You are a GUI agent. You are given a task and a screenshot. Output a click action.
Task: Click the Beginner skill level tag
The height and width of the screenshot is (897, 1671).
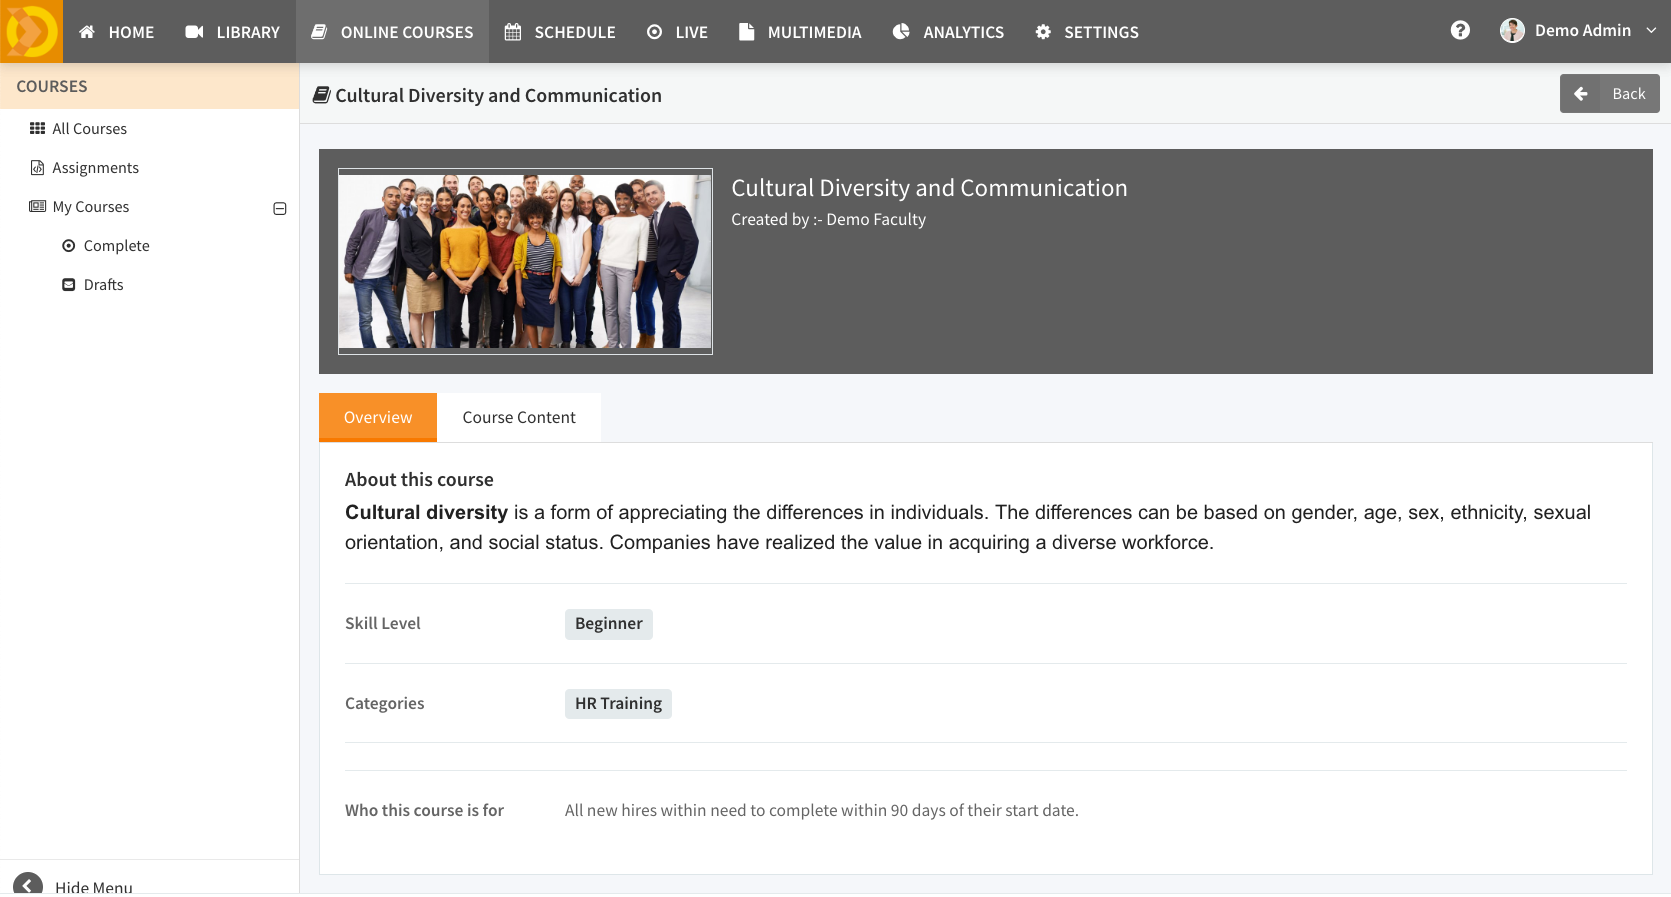[x=608, y=624]
